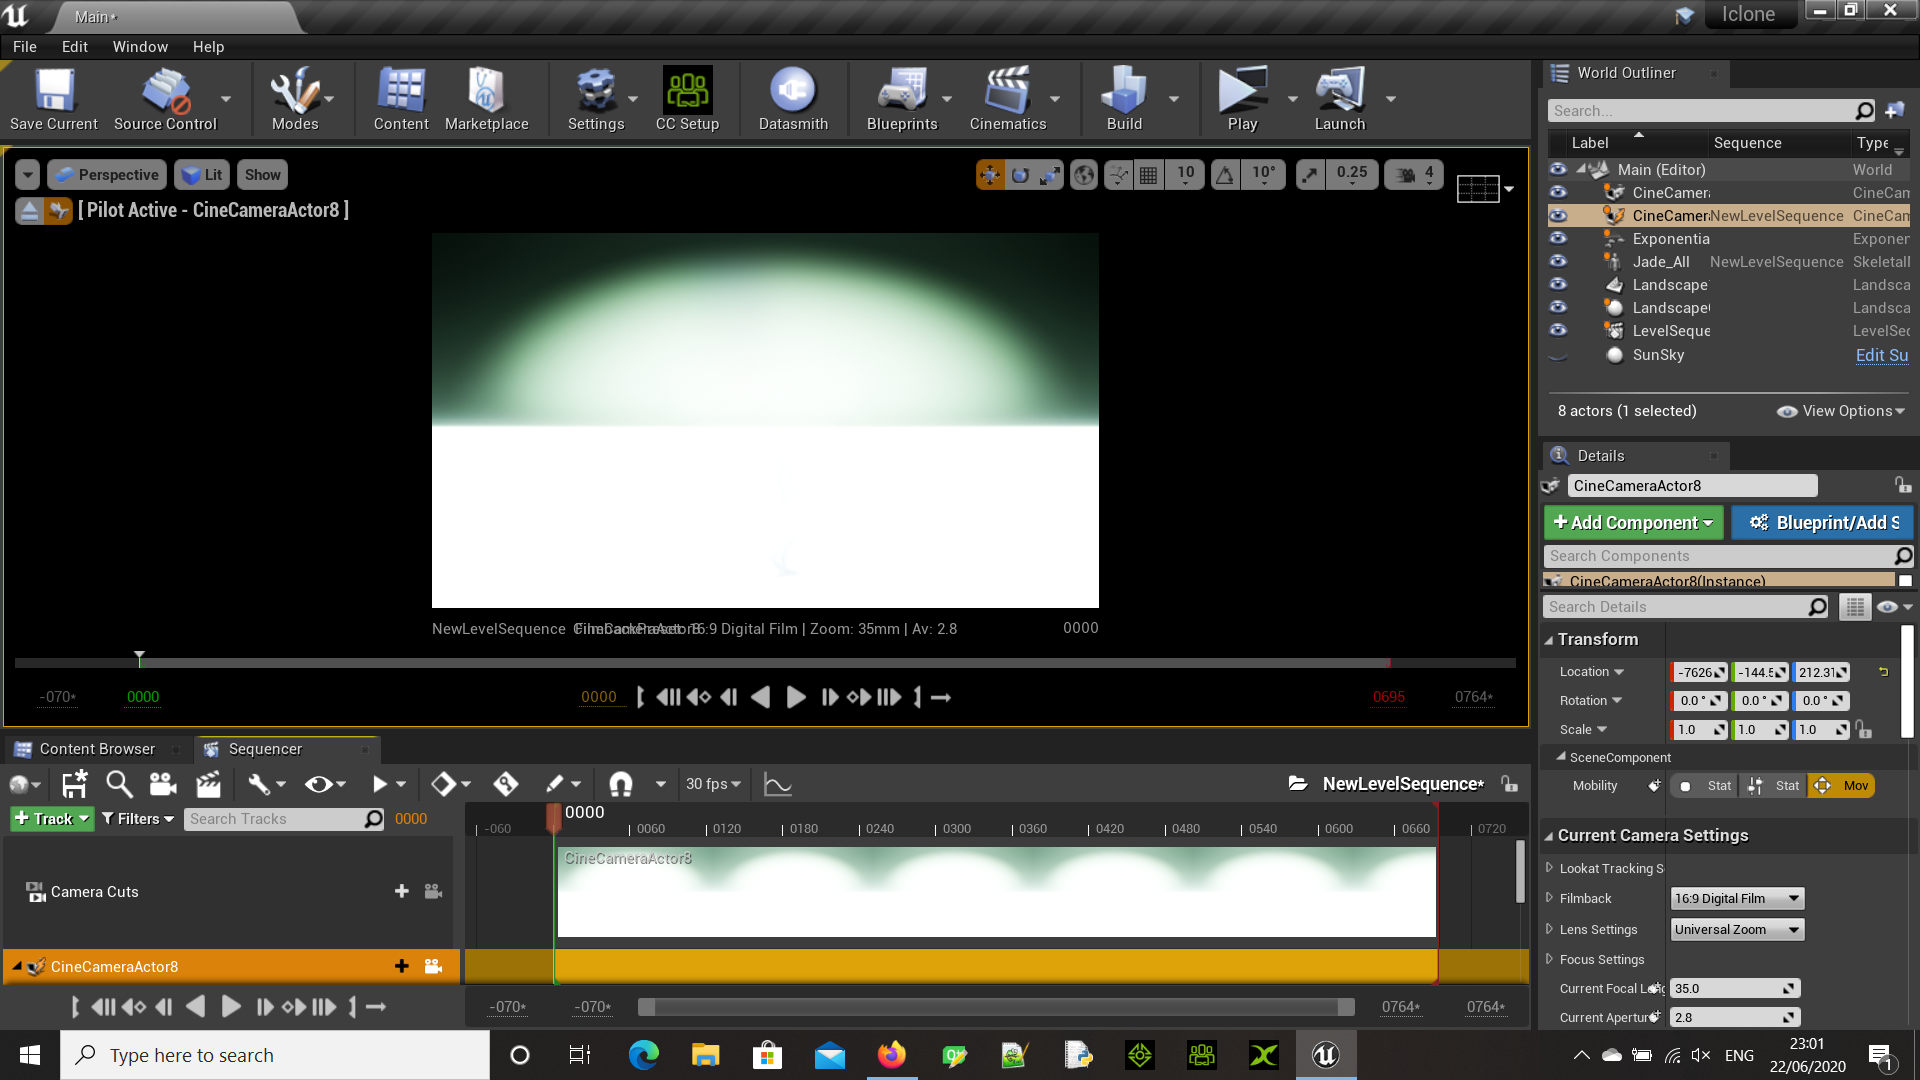Click the Datasmith import icon
The height and width of the screenshot is (1080, 1920).
(x=793, y=99)
